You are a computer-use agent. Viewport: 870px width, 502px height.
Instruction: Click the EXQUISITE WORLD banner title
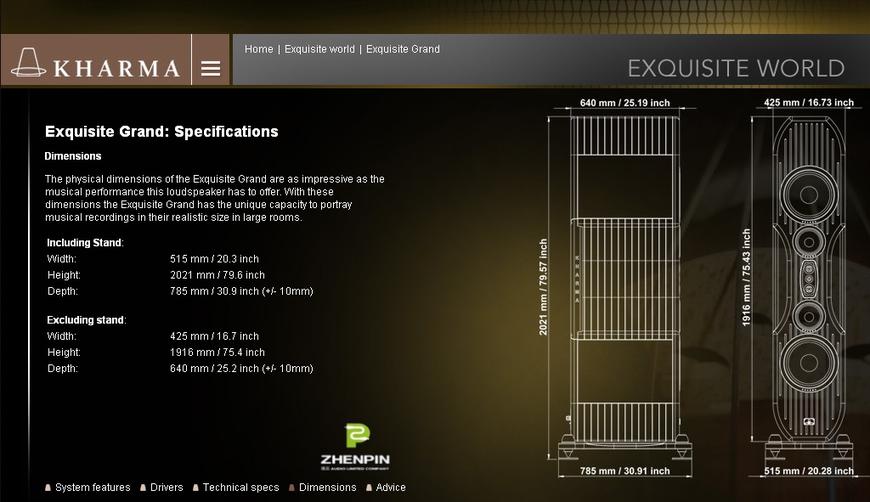point(736,68)
